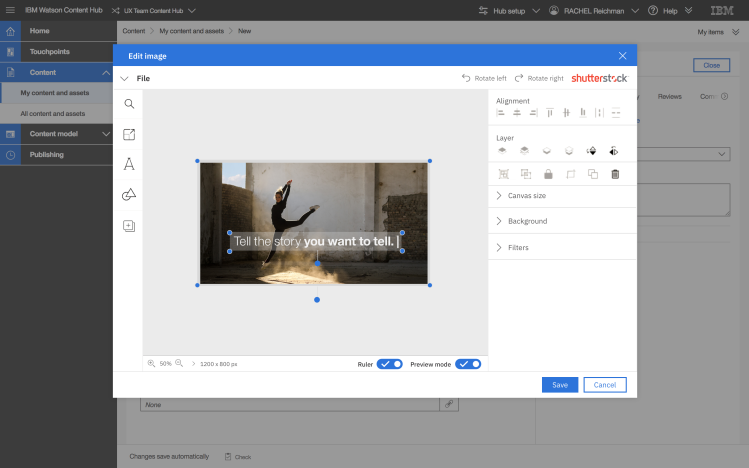
Task: Align selected object to the right
Action: coord(533,113)
